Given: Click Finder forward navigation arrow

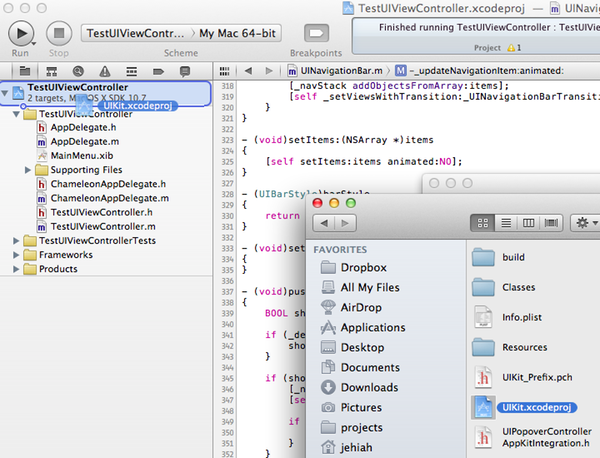Looking at the screenshot, I should click(345, 223).
